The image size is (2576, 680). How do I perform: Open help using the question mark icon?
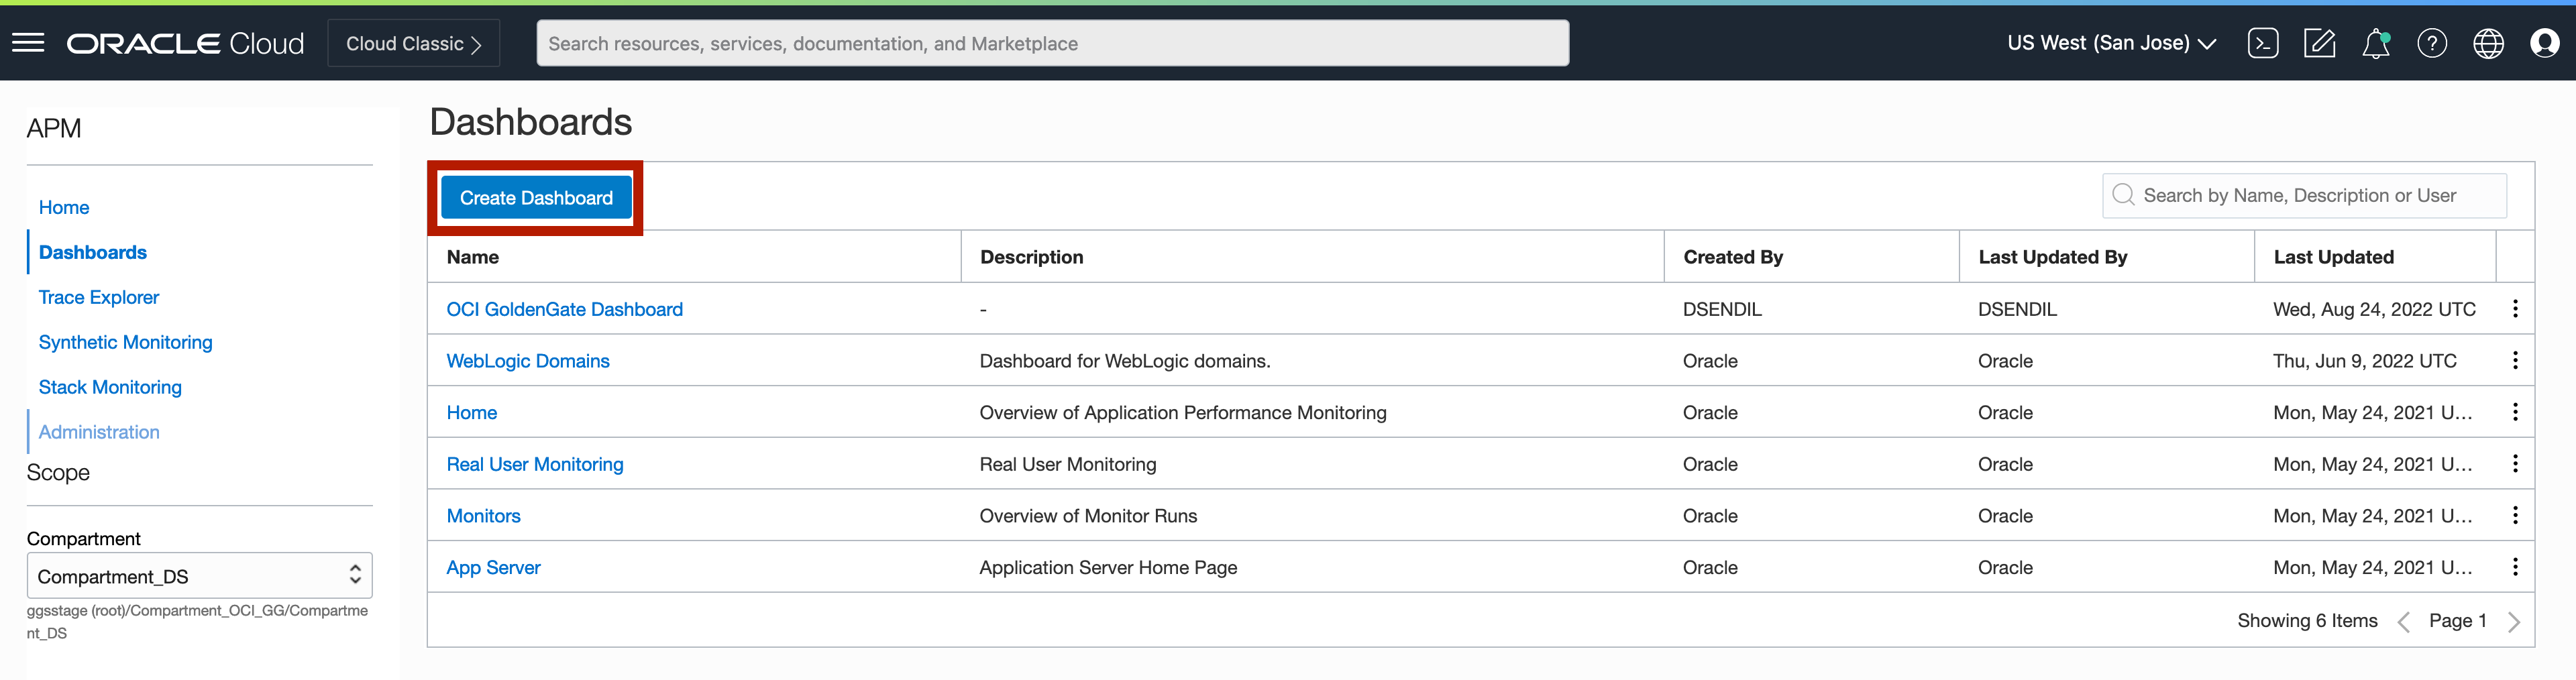[x=2432, y=42]
